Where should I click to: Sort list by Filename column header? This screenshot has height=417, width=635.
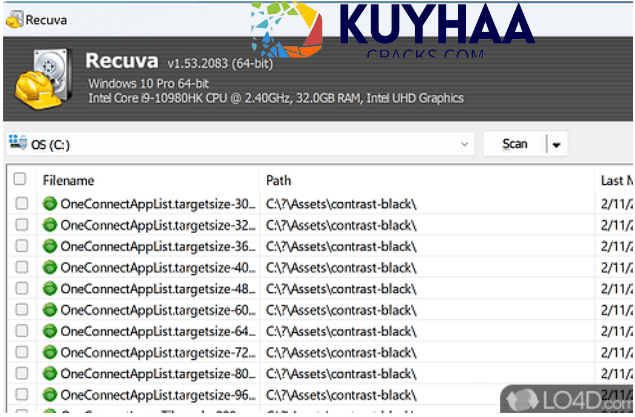(x=68, y=180)
